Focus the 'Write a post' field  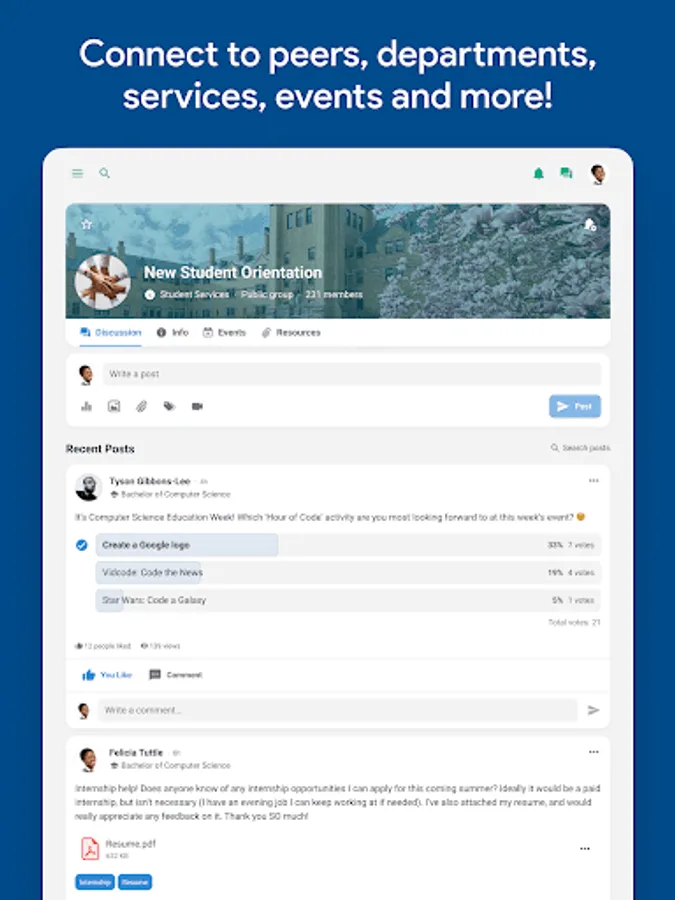[352, 374]
